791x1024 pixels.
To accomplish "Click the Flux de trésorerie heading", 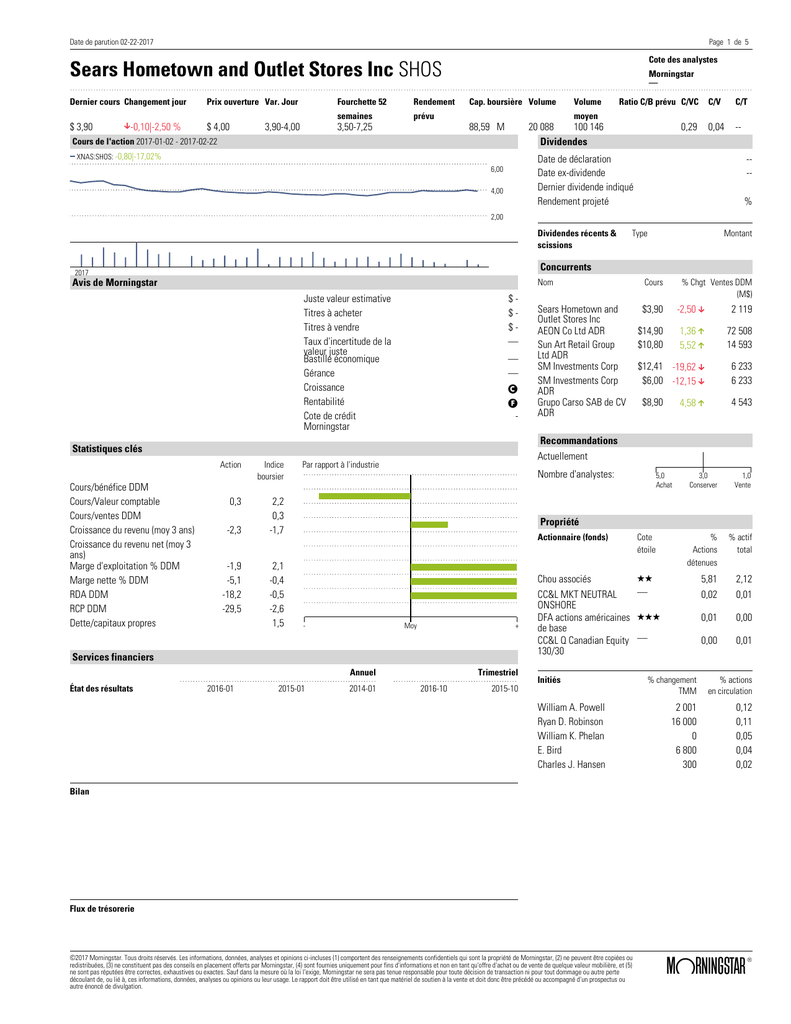I will (x=102, y=909).
